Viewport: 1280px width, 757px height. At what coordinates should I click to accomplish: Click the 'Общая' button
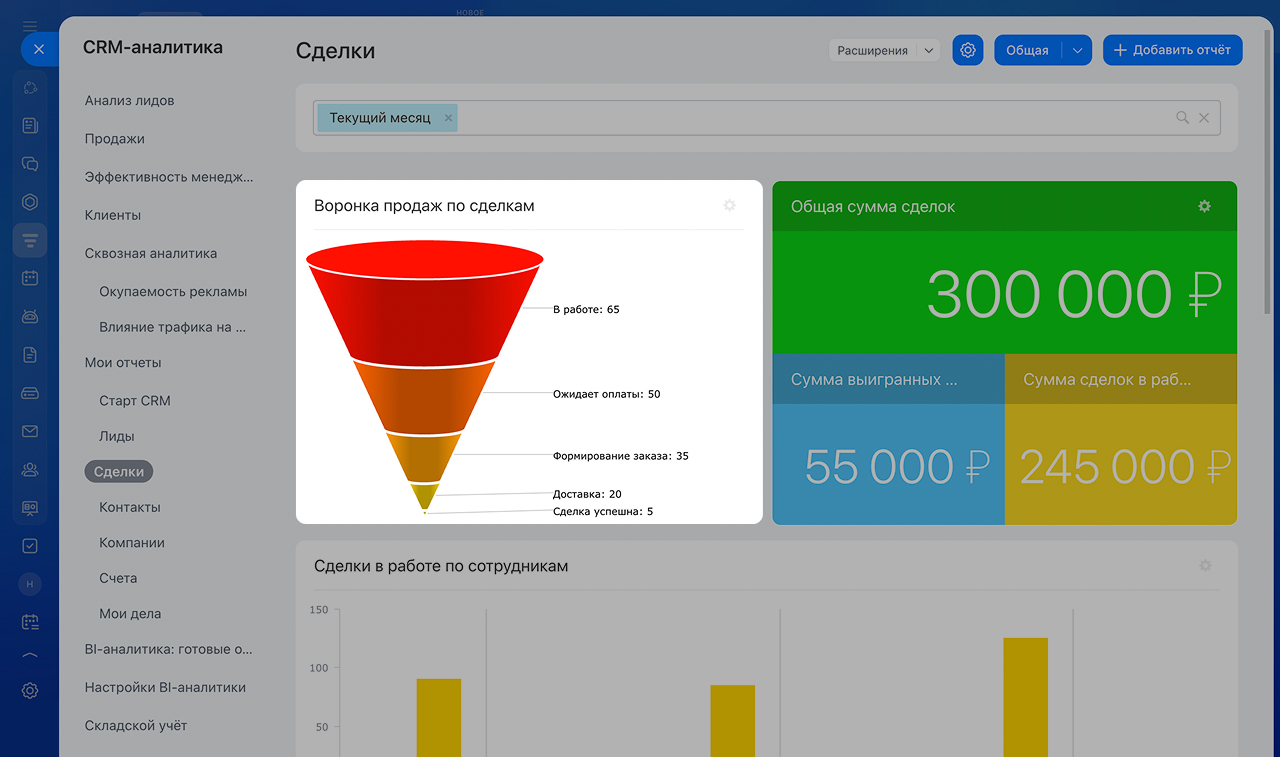point(1027,50)
